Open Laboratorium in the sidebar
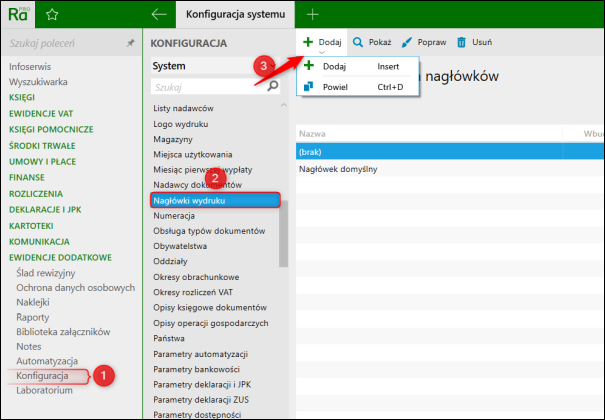This screenshot has width=605, height=420. [44, 390]
